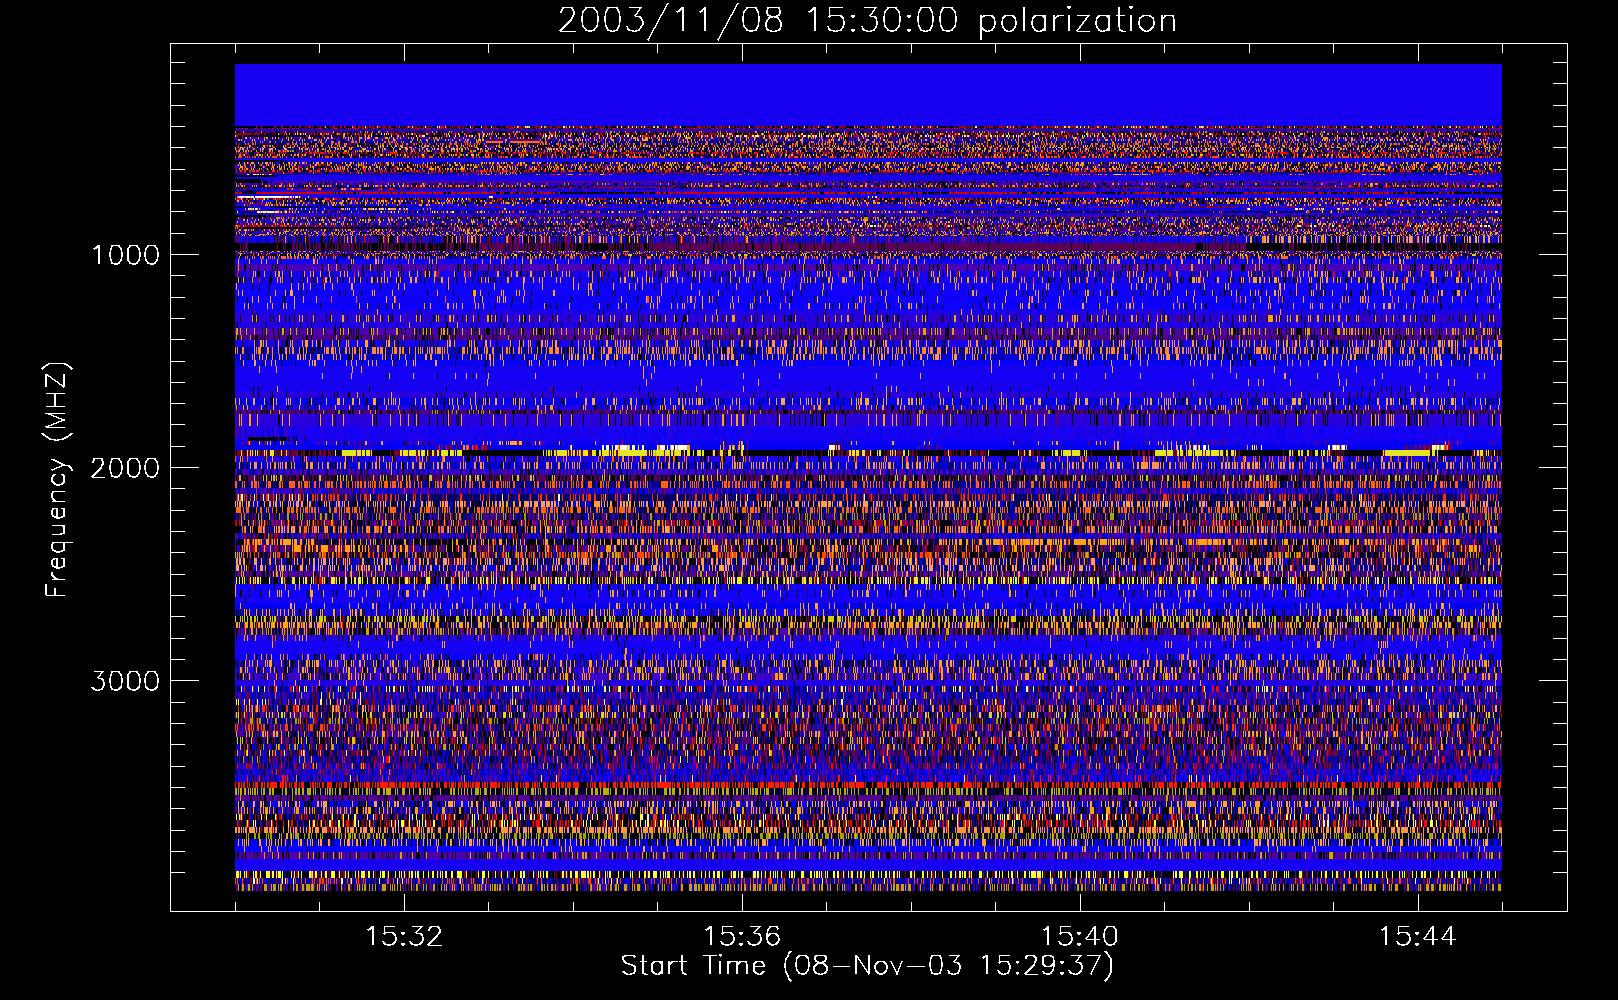Click the solid blue band atop the spectrogram
The image size is (1618, 1000).
(x=868, y=95)
